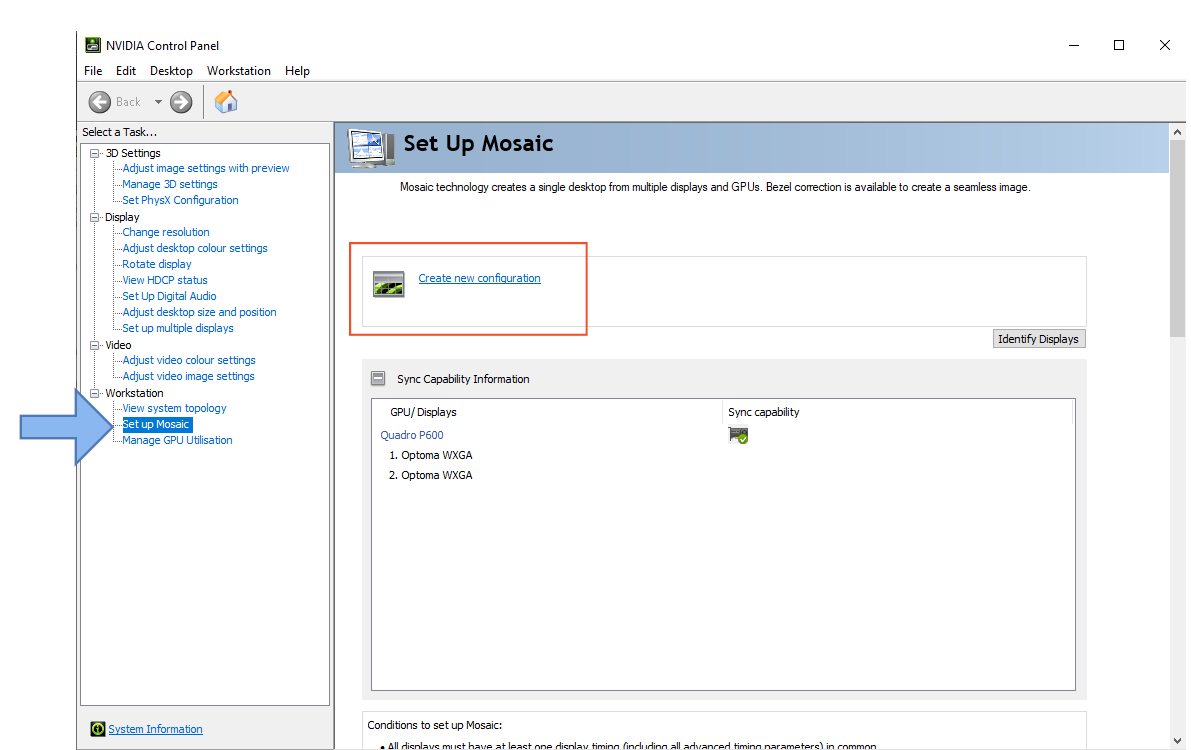Click the System Information icon

tap(97, 729)
